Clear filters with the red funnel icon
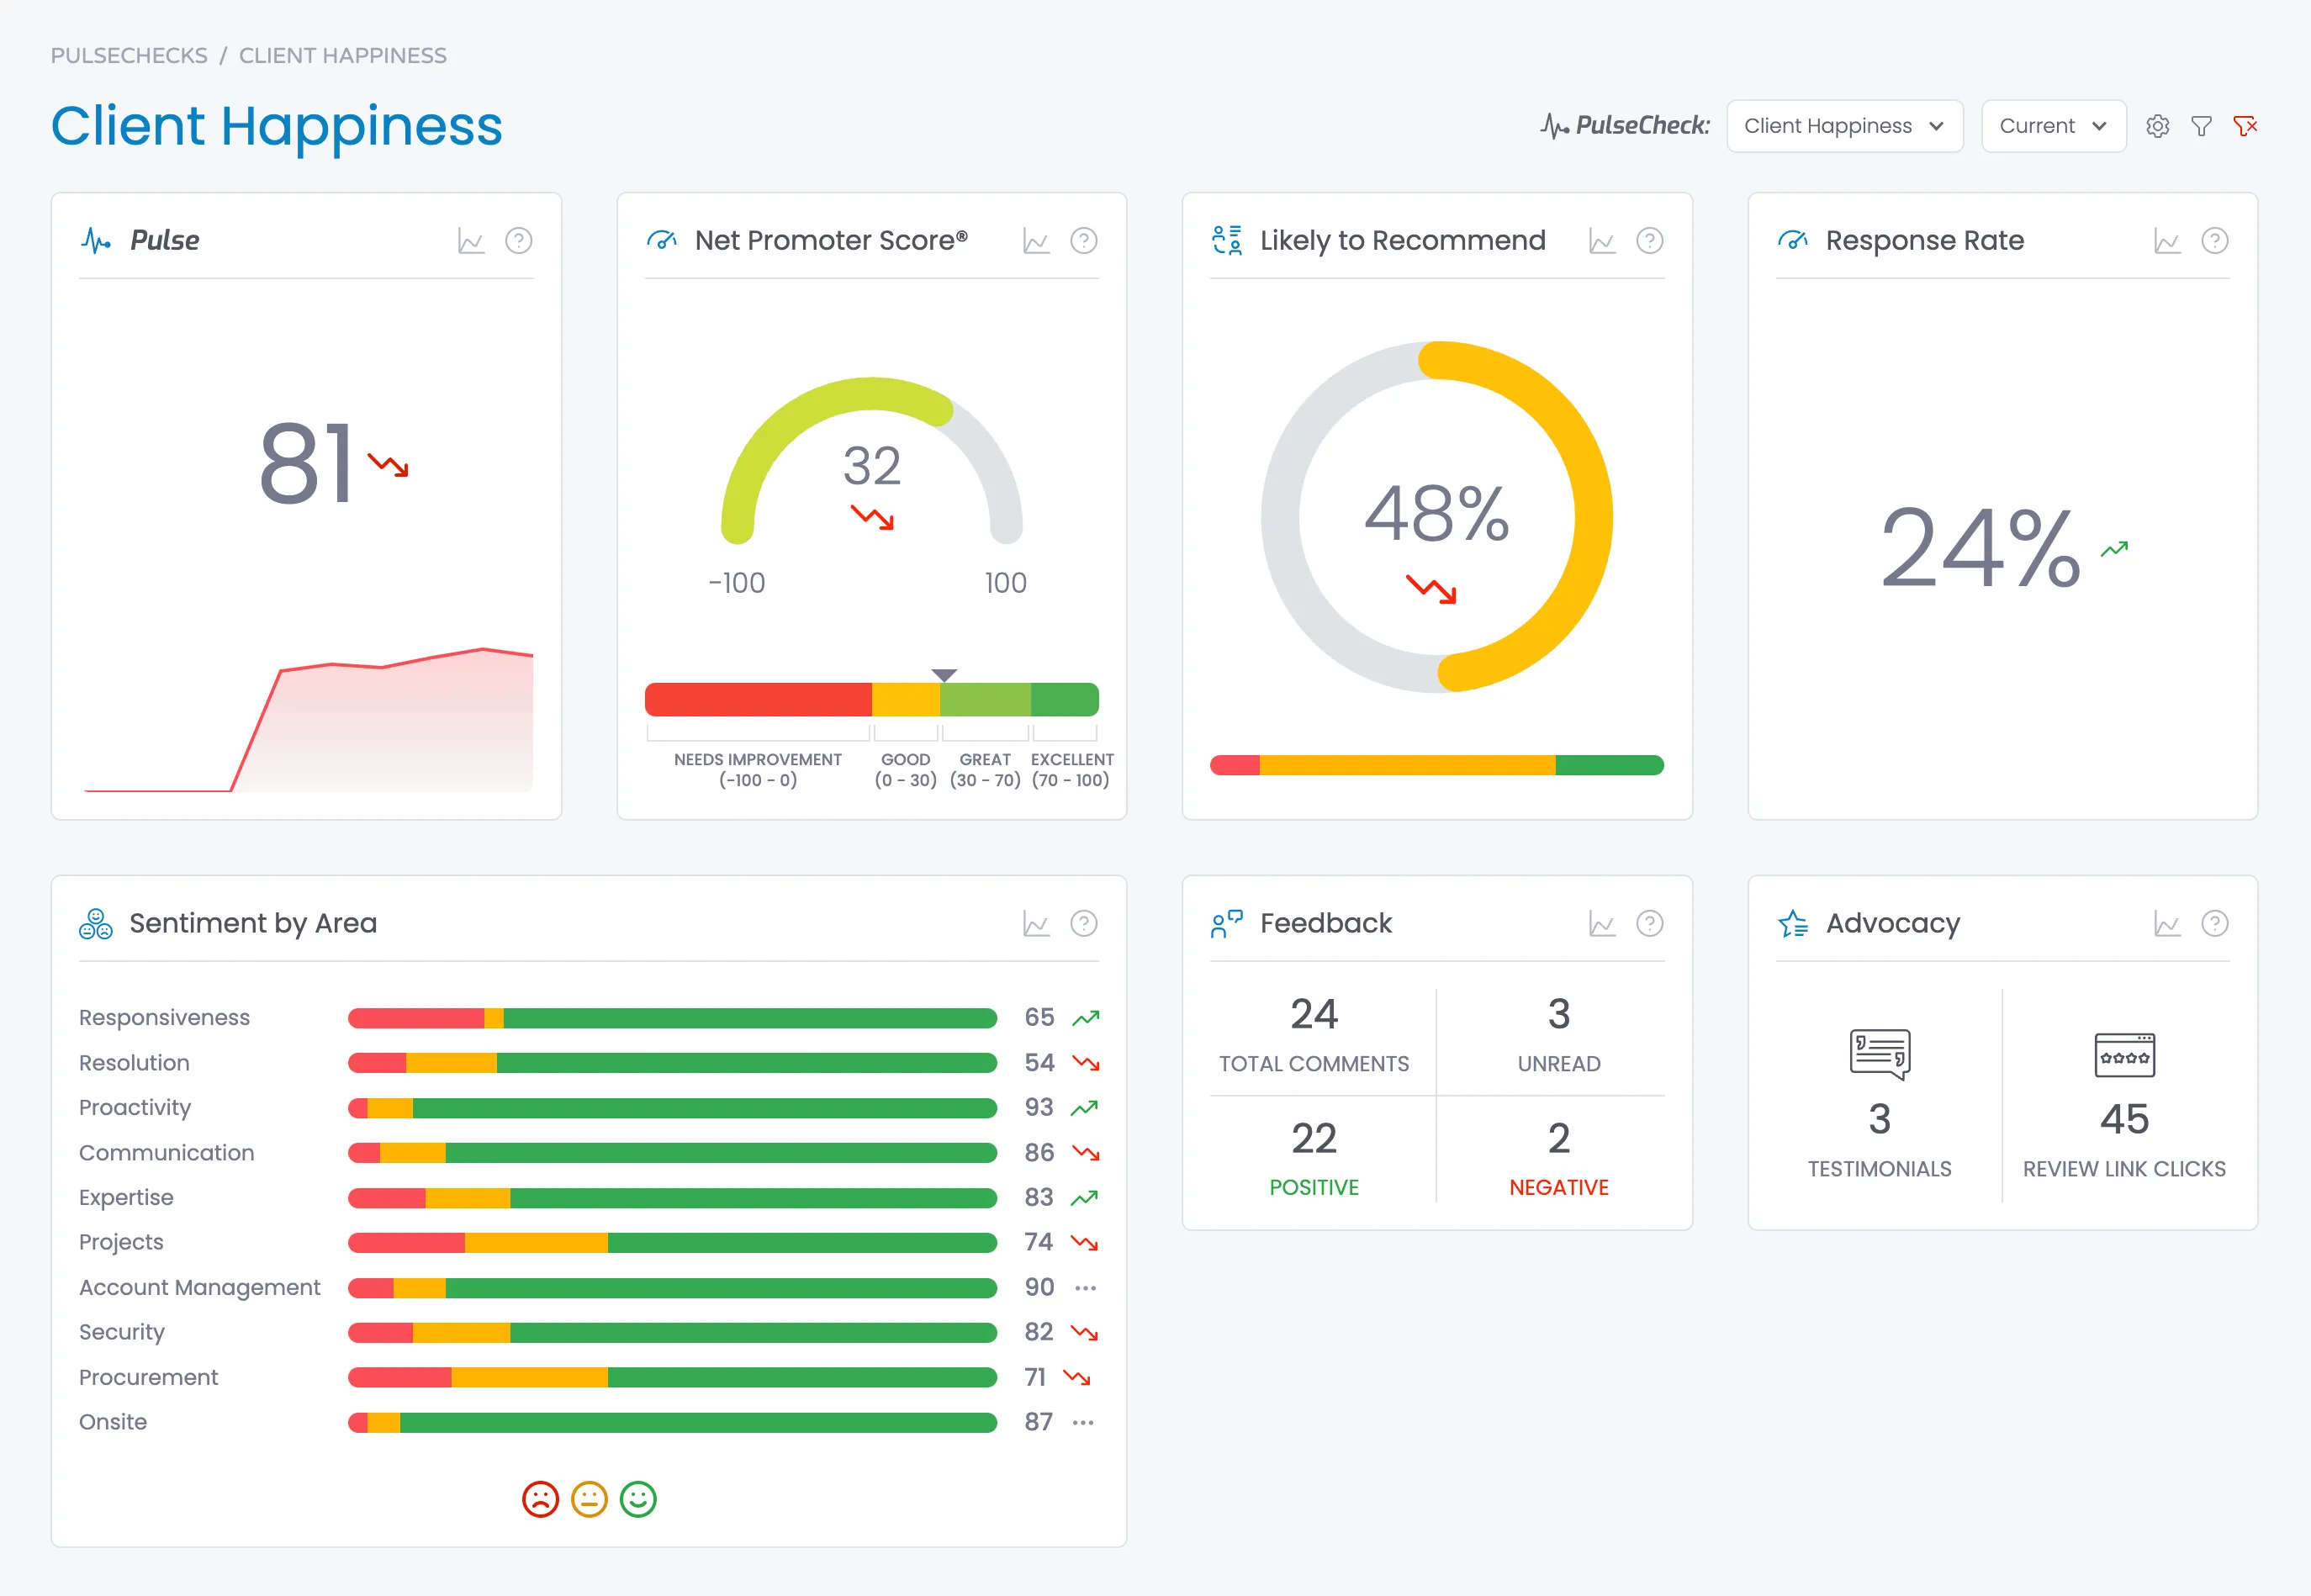The image size is (2311, 1596). click(2245, 126)
